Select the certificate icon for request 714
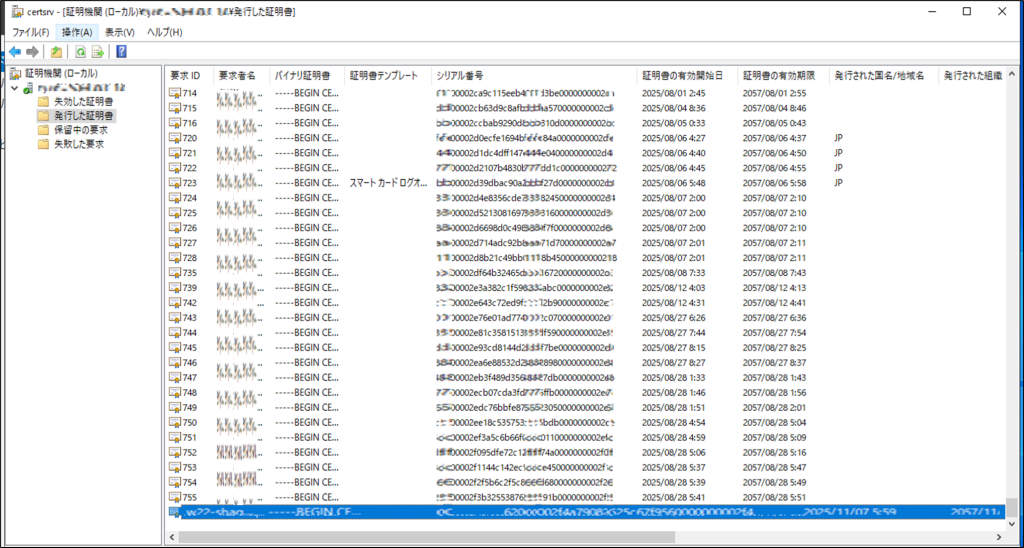The width and height of the screenshot is (1024, 548). pos(175,93)
